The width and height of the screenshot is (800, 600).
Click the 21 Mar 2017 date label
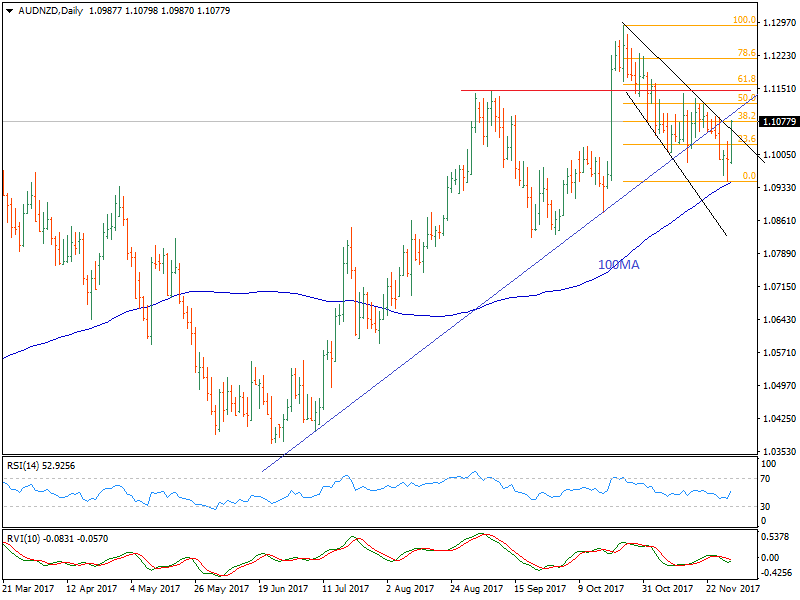click(26, 590)
